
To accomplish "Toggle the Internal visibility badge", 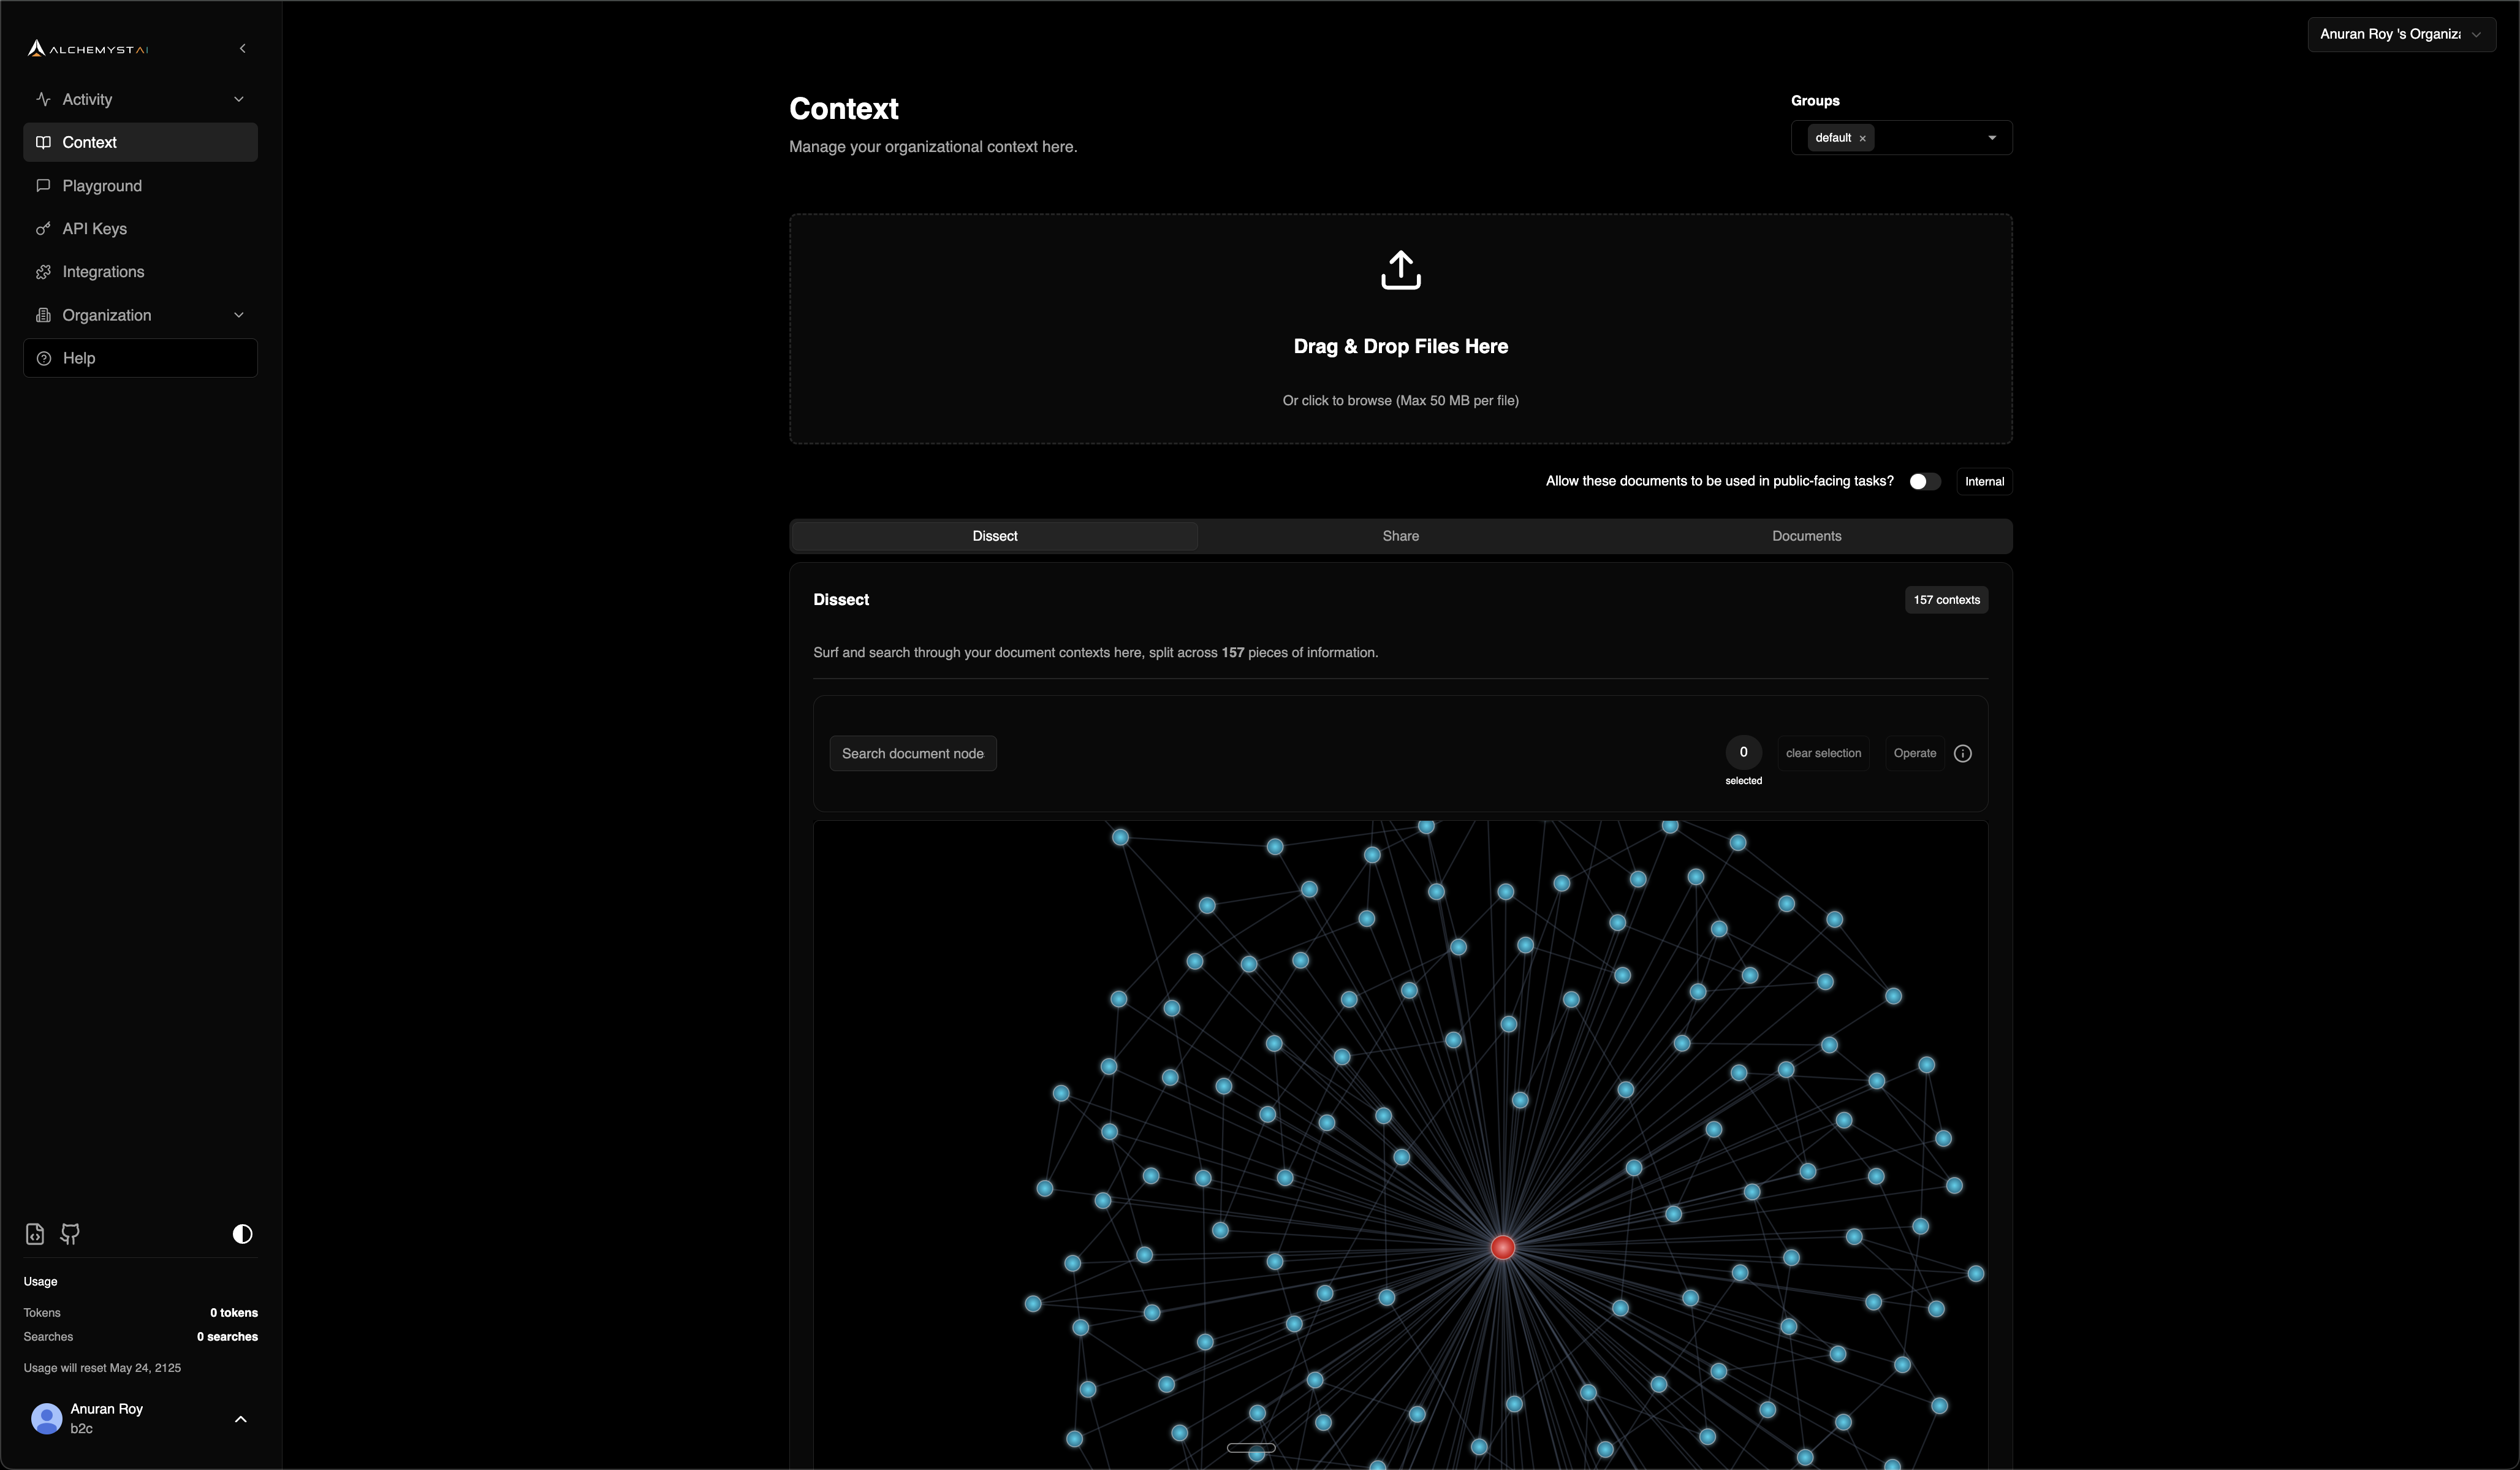I will (x=1984, y=481).
